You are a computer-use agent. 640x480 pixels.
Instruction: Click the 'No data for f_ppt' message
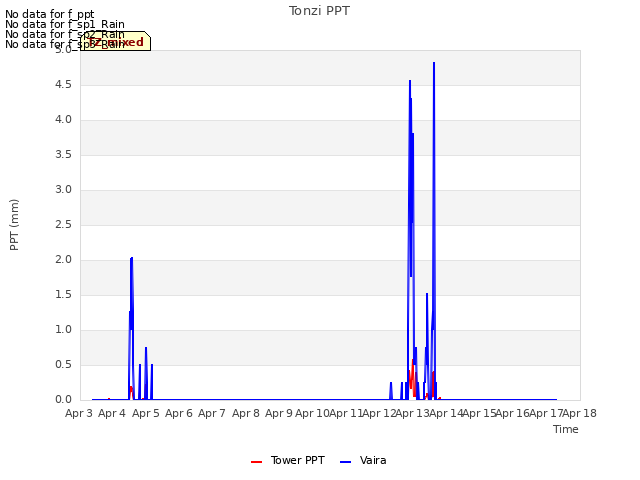(x=49, y=14)
